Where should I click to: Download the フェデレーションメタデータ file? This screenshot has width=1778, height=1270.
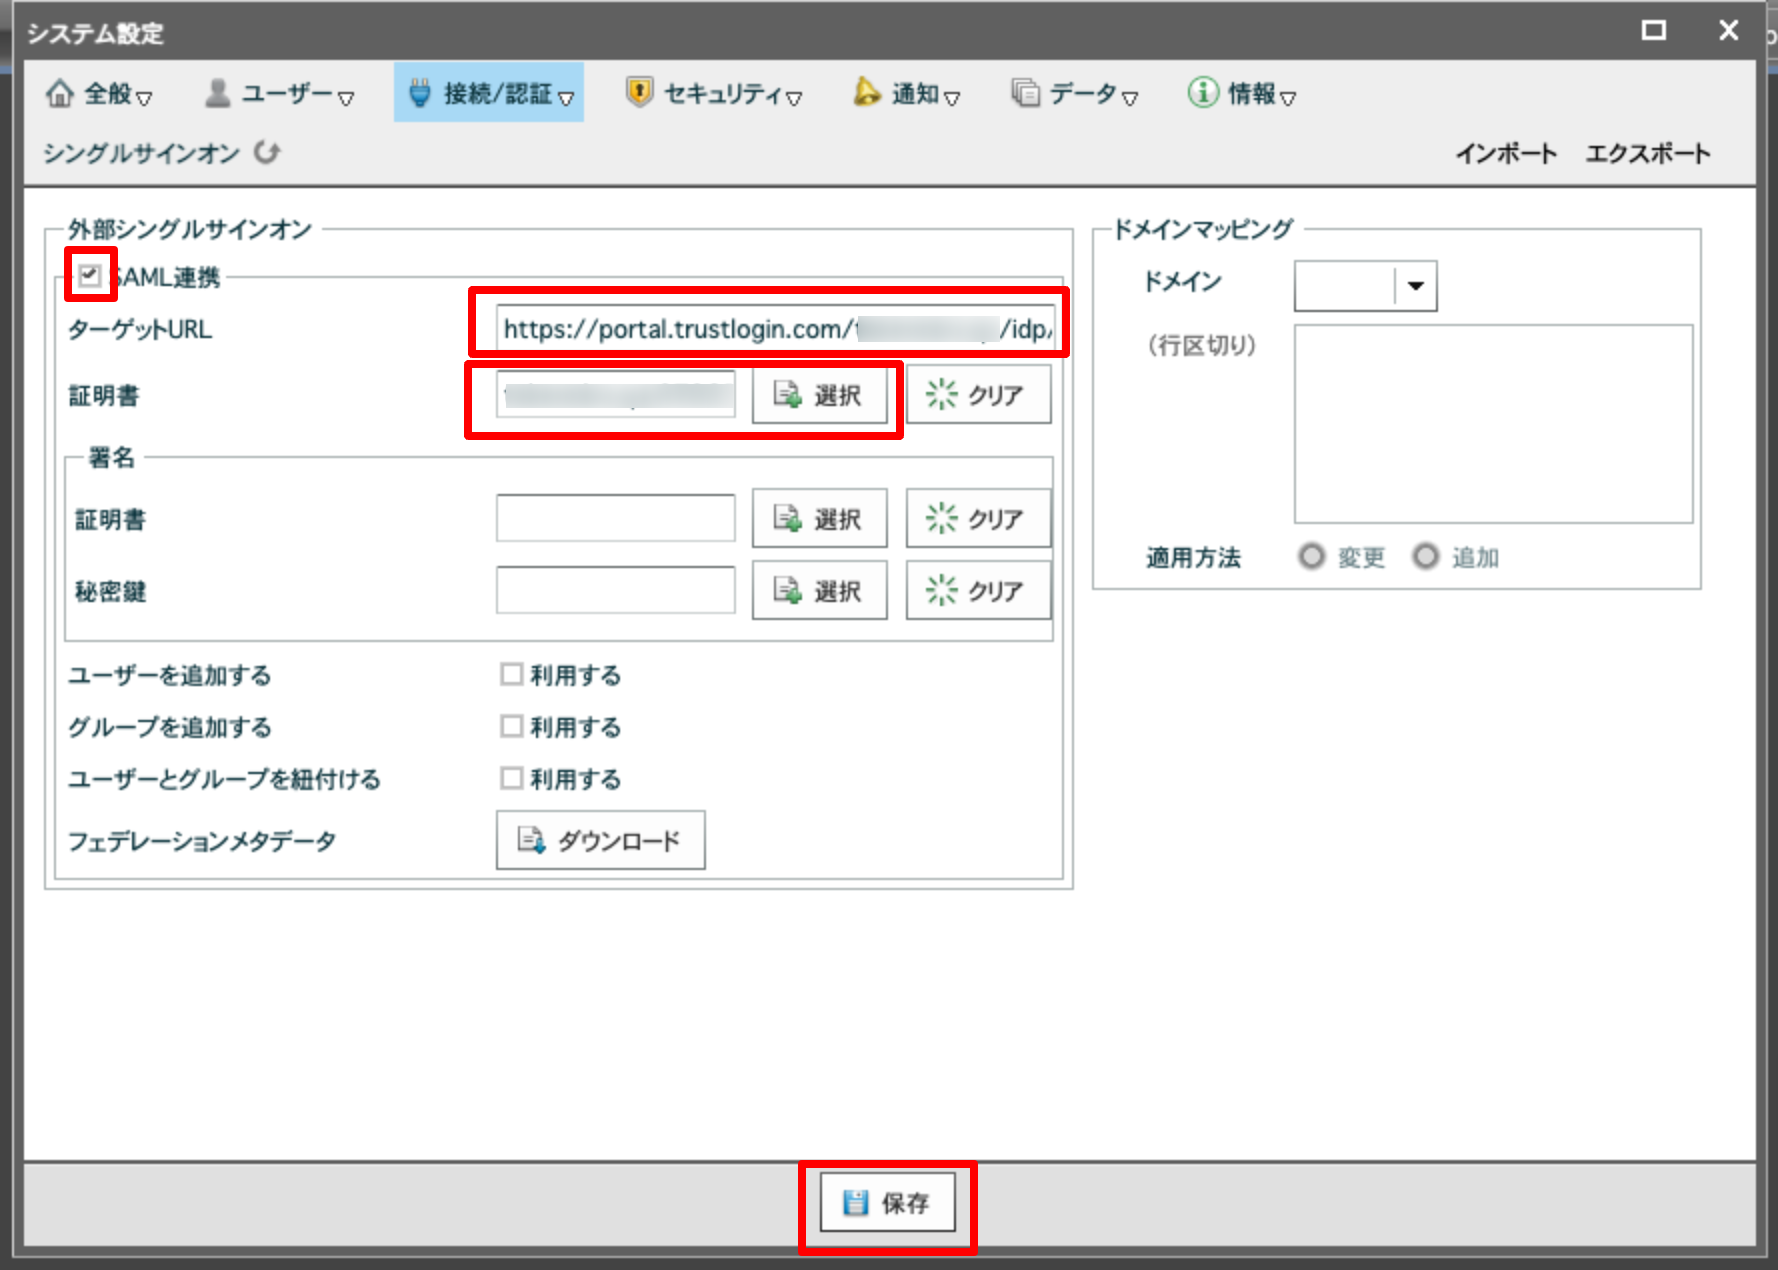[x=601, y=840]
